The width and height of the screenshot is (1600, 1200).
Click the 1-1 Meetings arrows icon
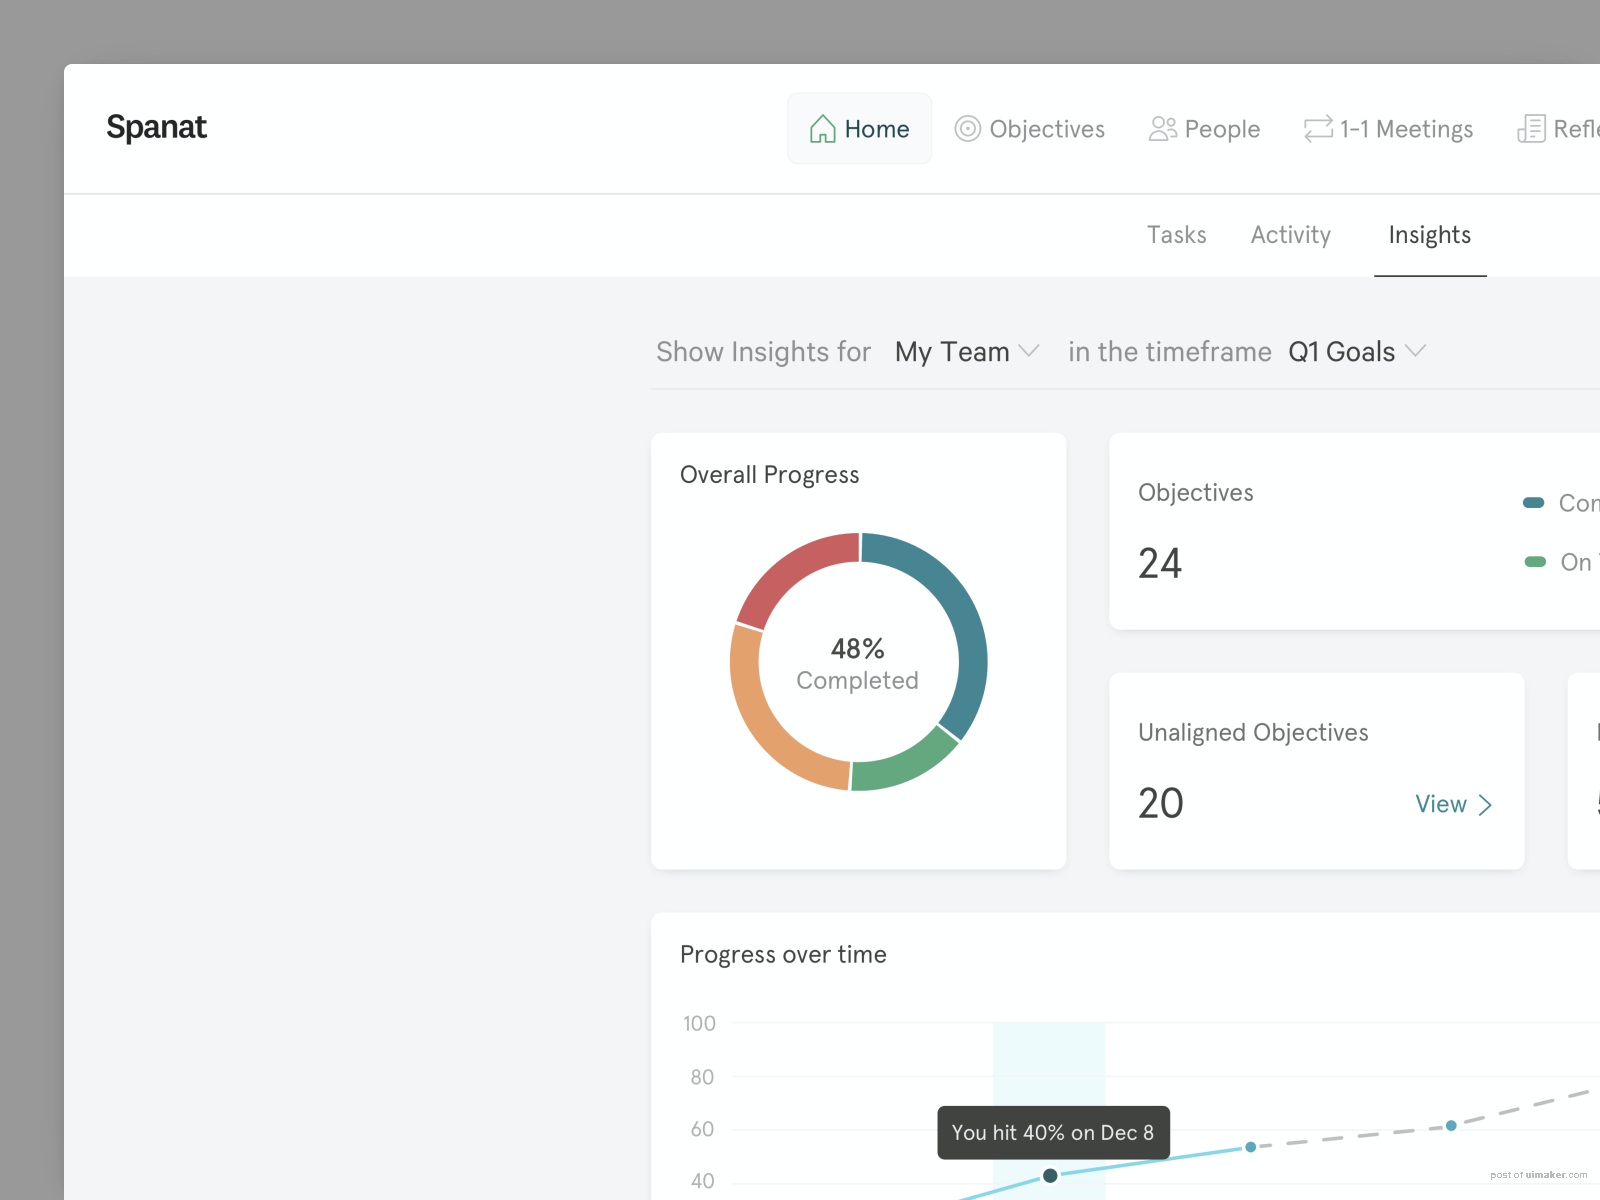(1318, 128)
